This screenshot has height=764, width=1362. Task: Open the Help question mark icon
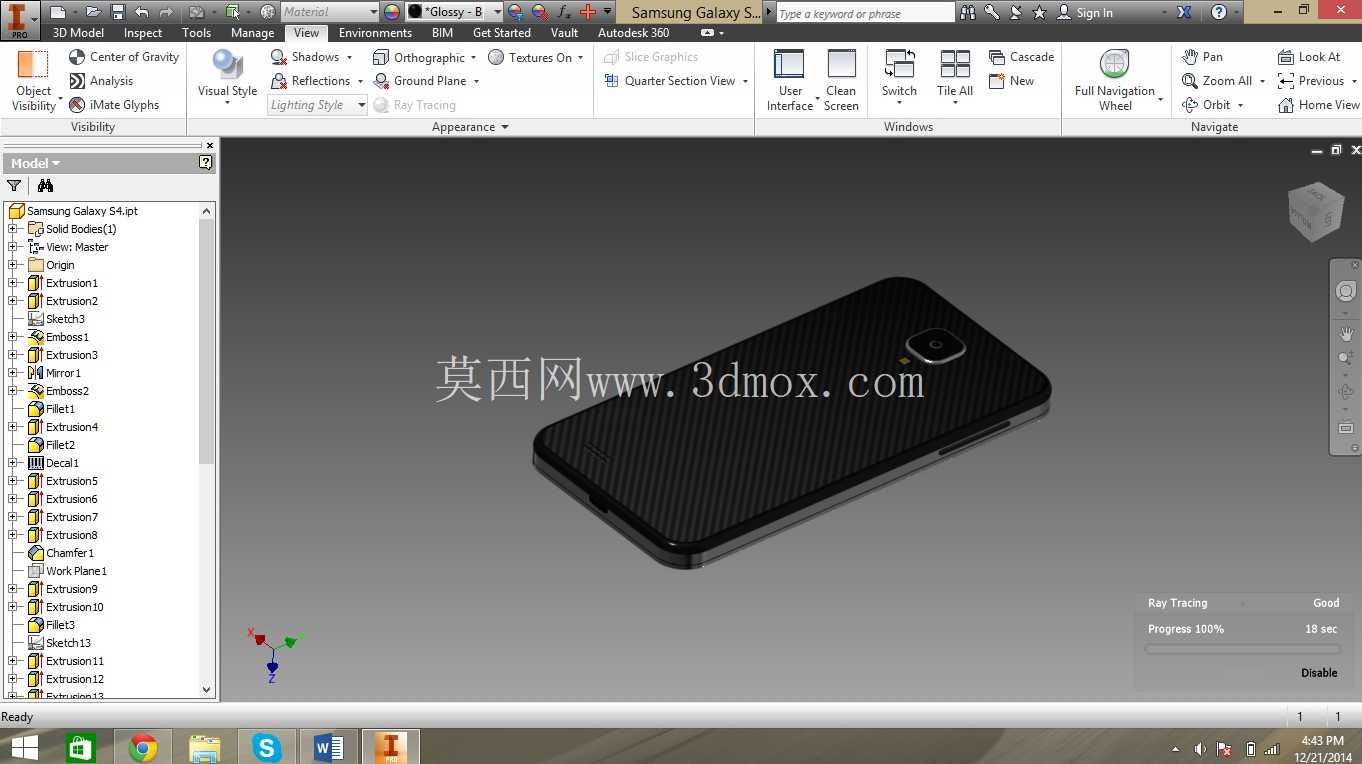[1218, 12]
